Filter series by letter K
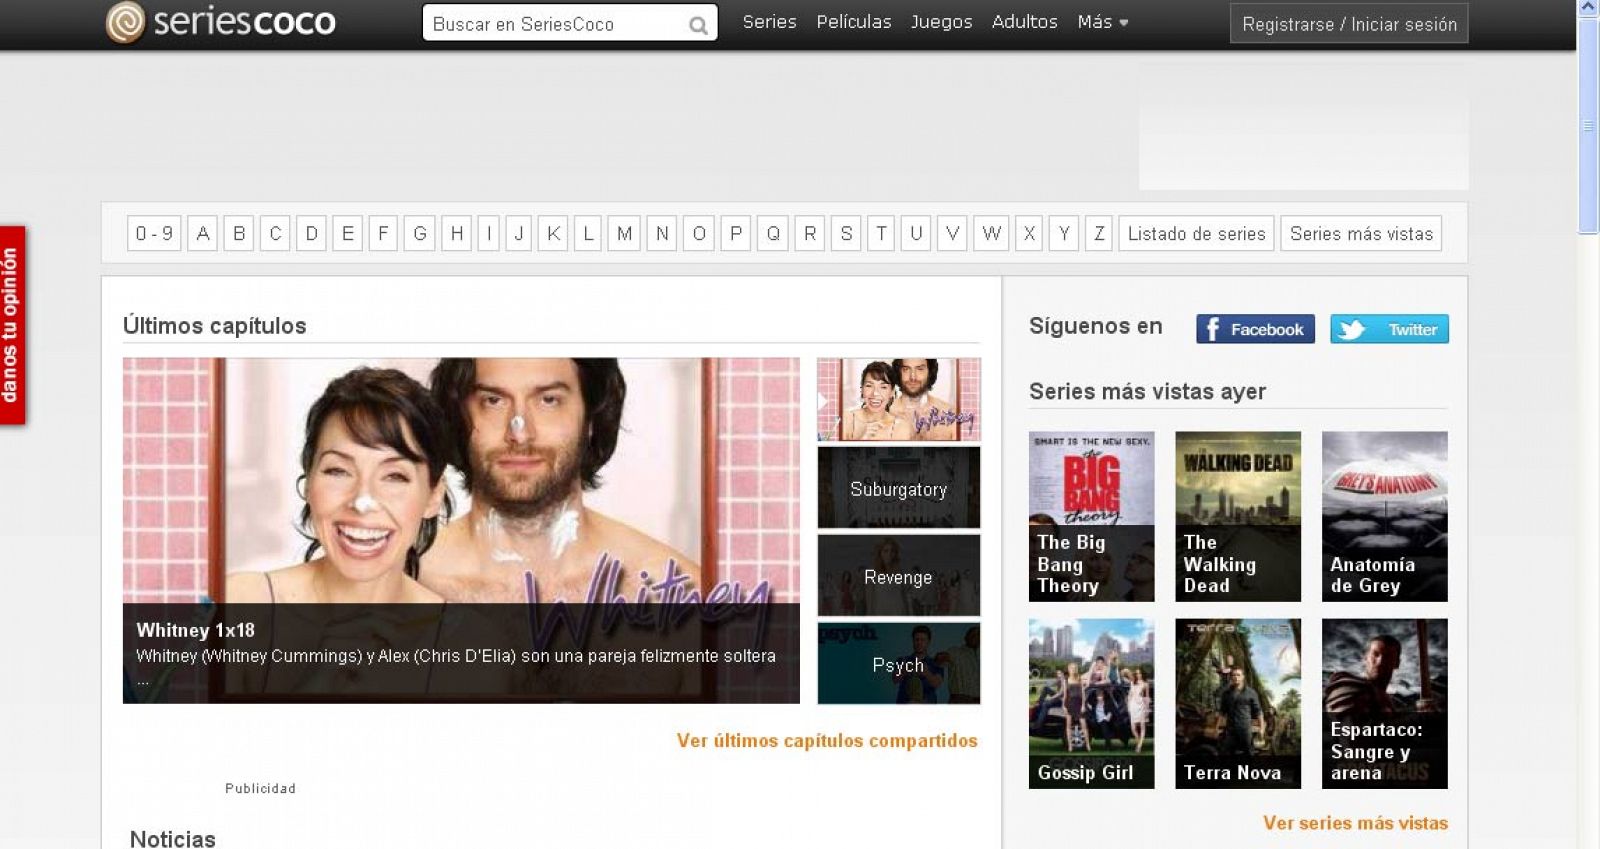 pyautogui.click(x=553, y=234)
